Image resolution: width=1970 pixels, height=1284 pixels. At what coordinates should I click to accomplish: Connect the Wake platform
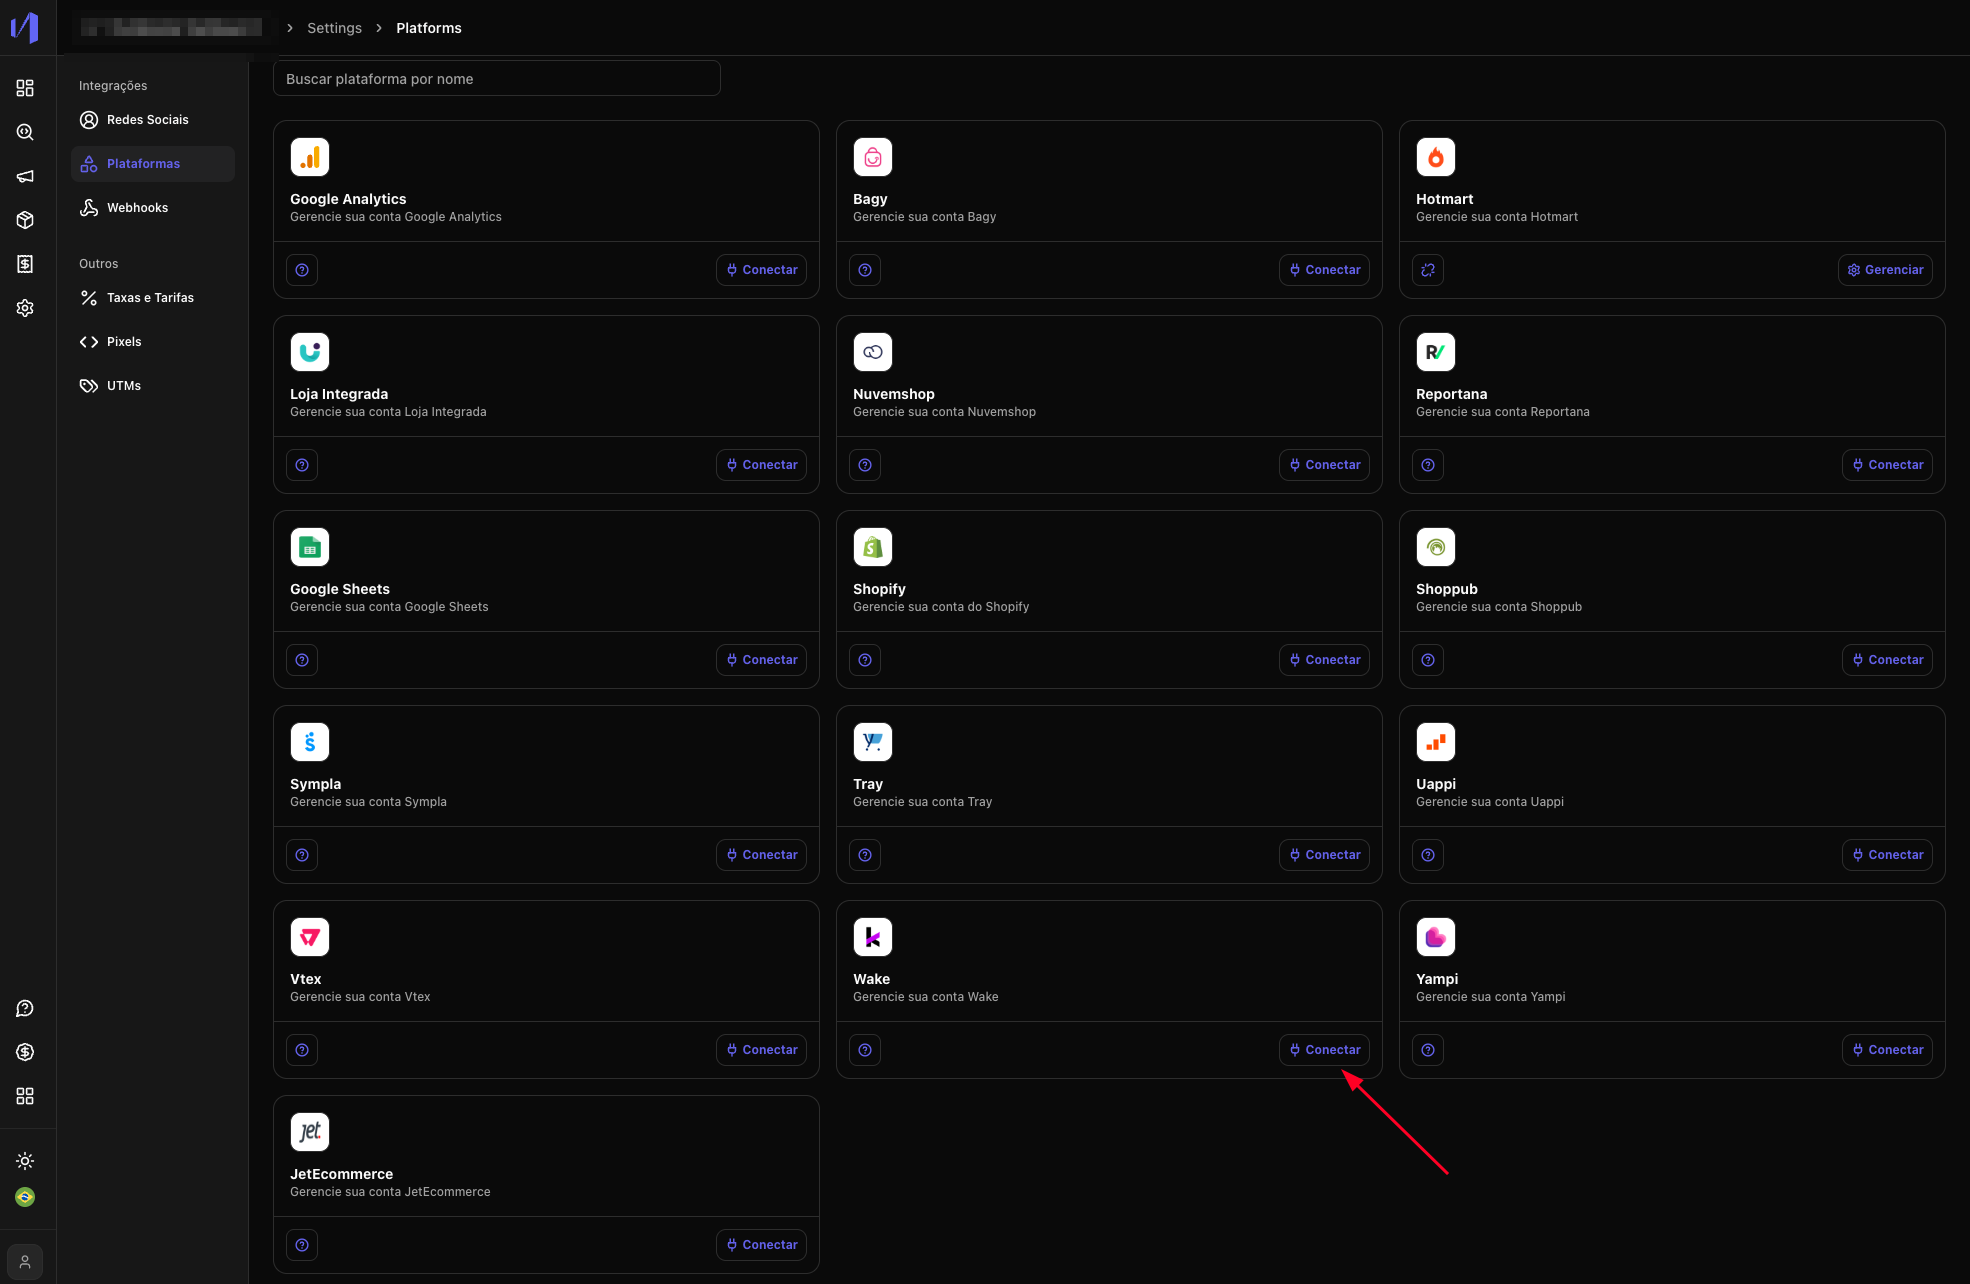click(1324, 1050)
